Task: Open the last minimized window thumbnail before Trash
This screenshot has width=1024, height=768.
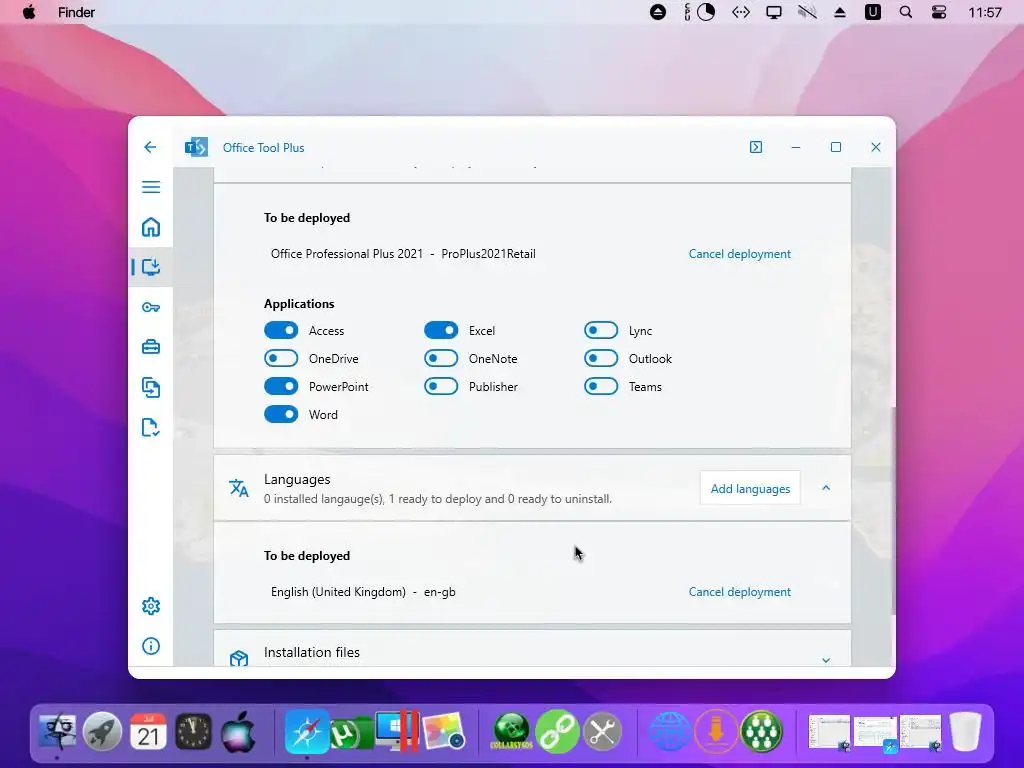Action: [x=921, y=732]
